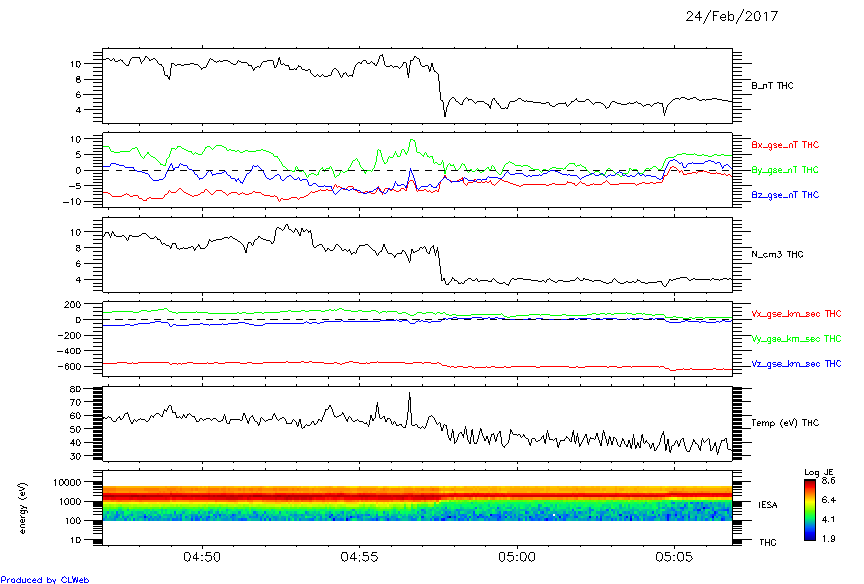Click the 04:55 time axis label

(x=359, y=558)
